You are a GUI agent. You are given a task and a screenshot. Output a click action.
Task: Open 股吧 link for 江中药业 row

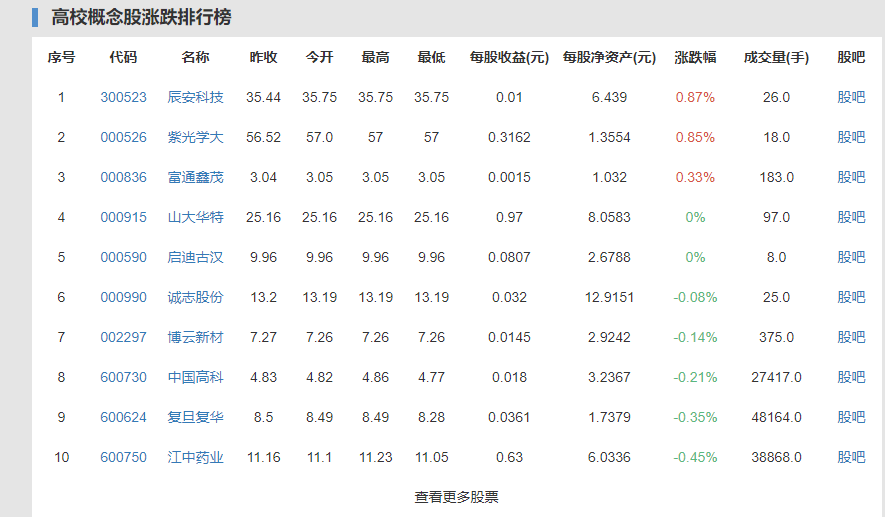tap(851, 457)
